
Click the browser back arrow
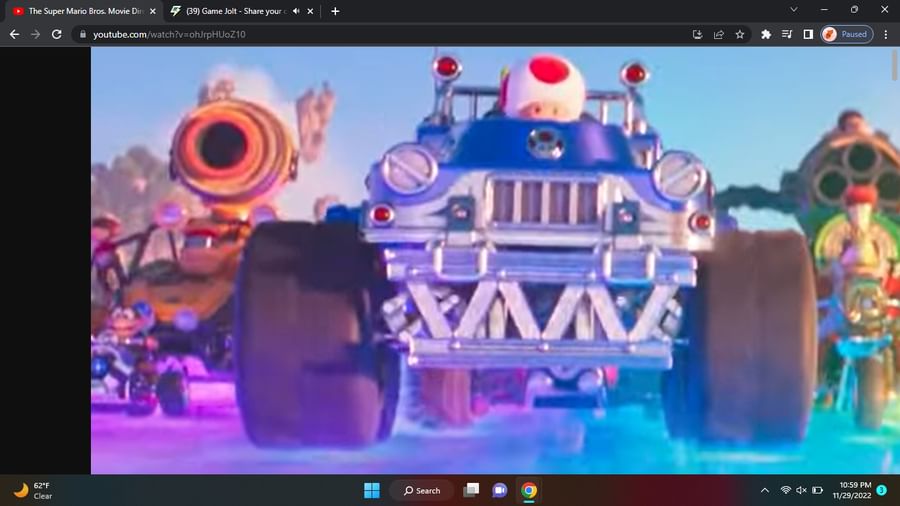click(x=14, y=34)
